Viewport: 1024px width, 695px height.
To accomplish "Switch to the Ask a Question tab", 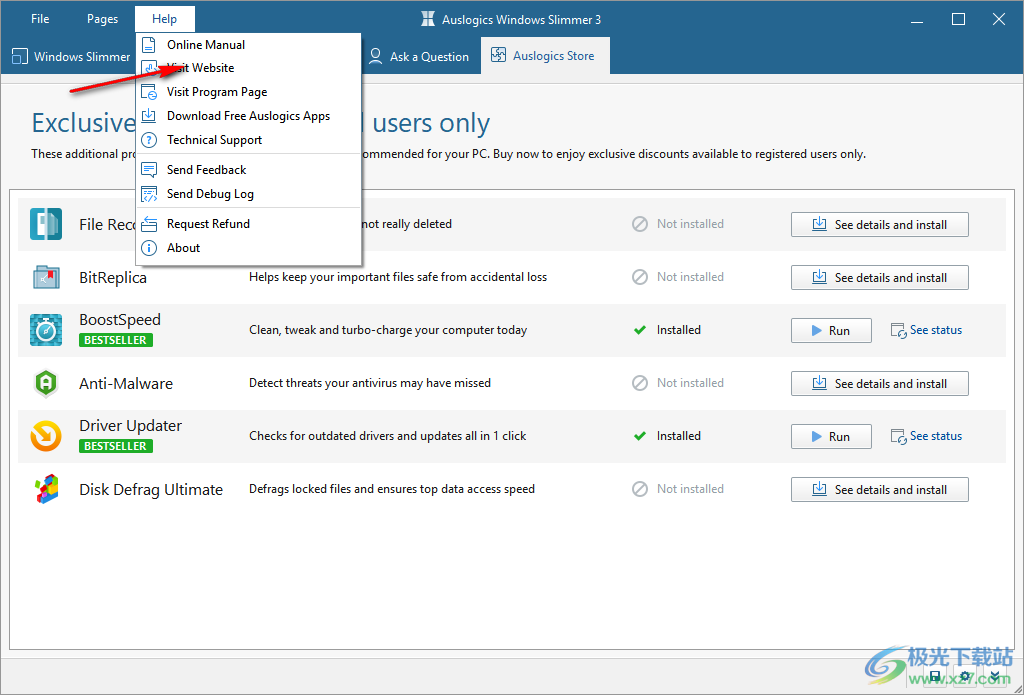I will tap(419, 57).
